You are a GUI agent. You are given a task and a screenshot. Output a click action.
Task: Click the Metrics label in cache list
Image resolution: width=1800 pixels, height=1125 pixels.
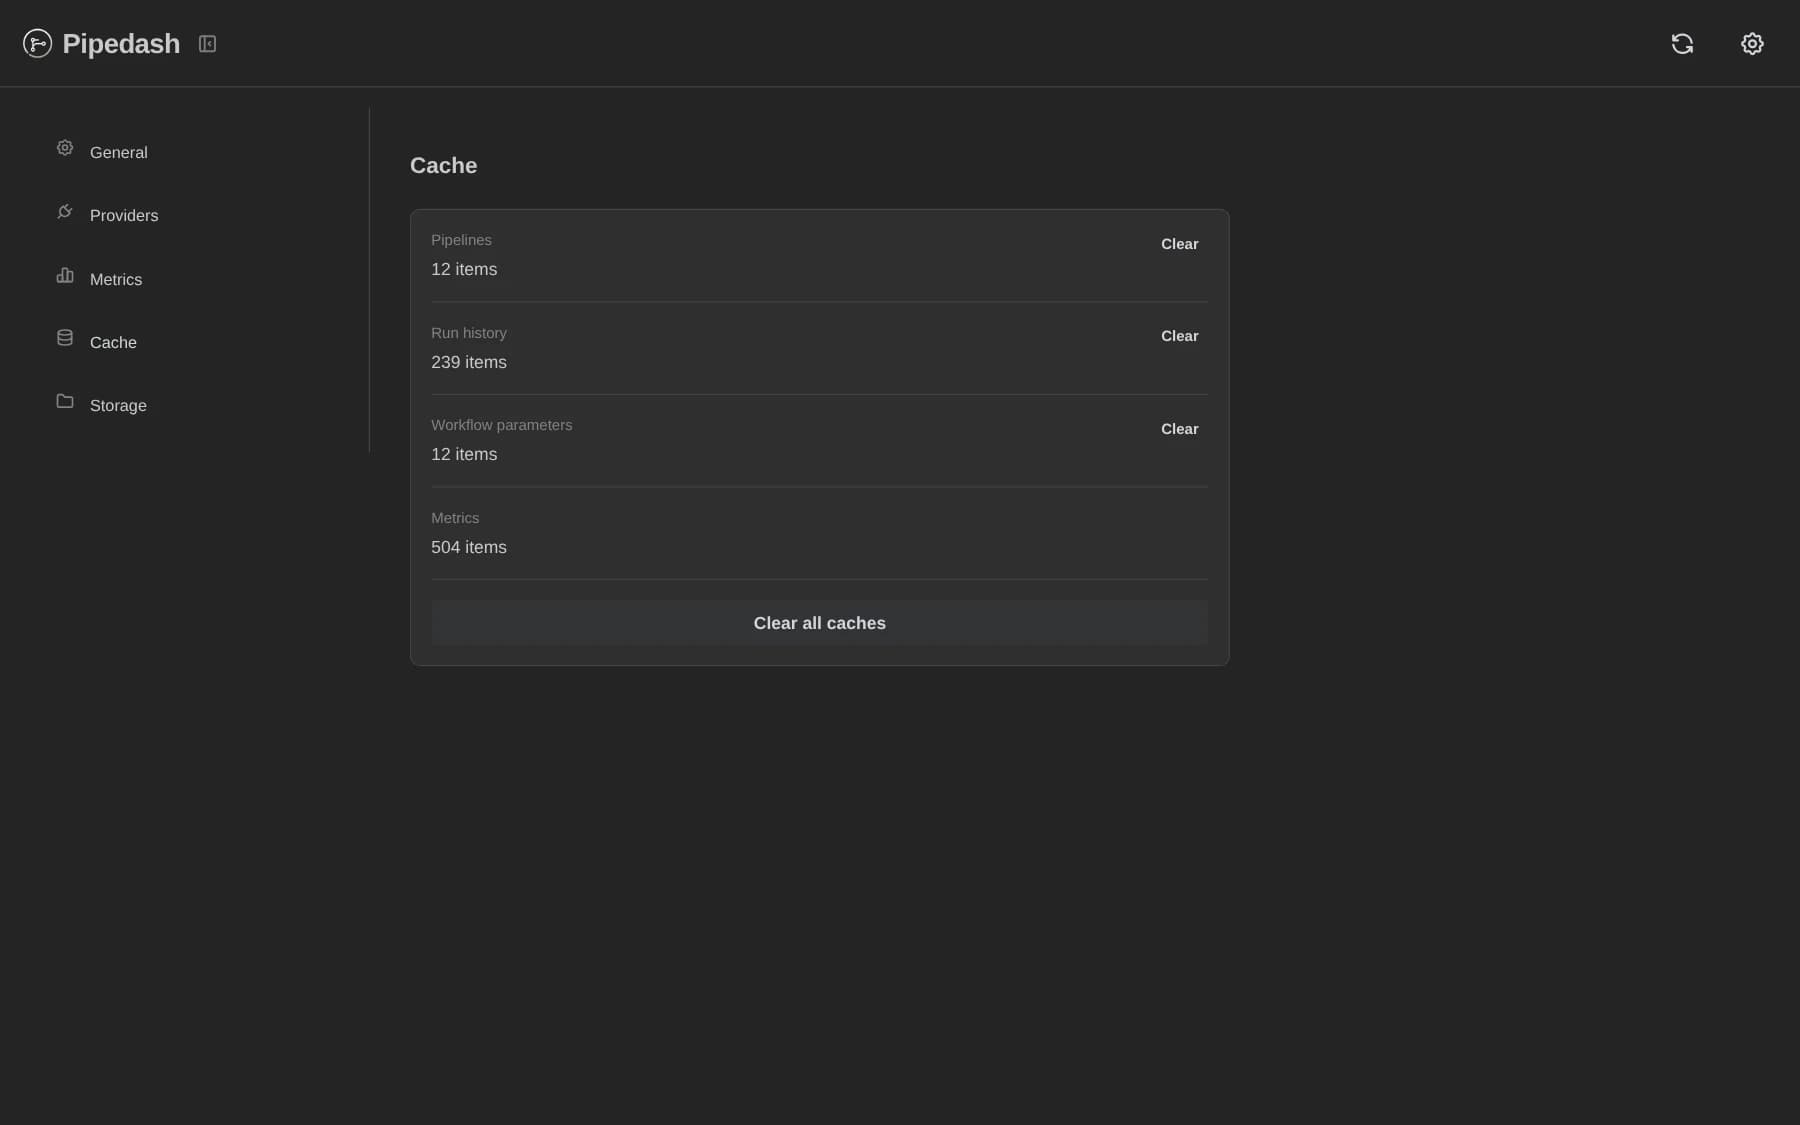pyautogui.click(x=455, y=518)
